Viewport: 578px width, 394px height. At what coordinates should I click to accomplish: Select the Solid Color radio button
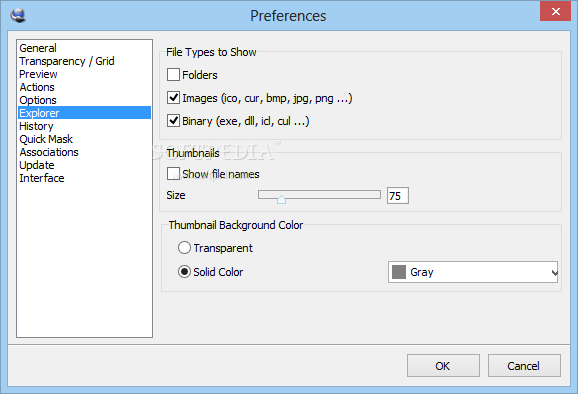click(x=184, y=272)
